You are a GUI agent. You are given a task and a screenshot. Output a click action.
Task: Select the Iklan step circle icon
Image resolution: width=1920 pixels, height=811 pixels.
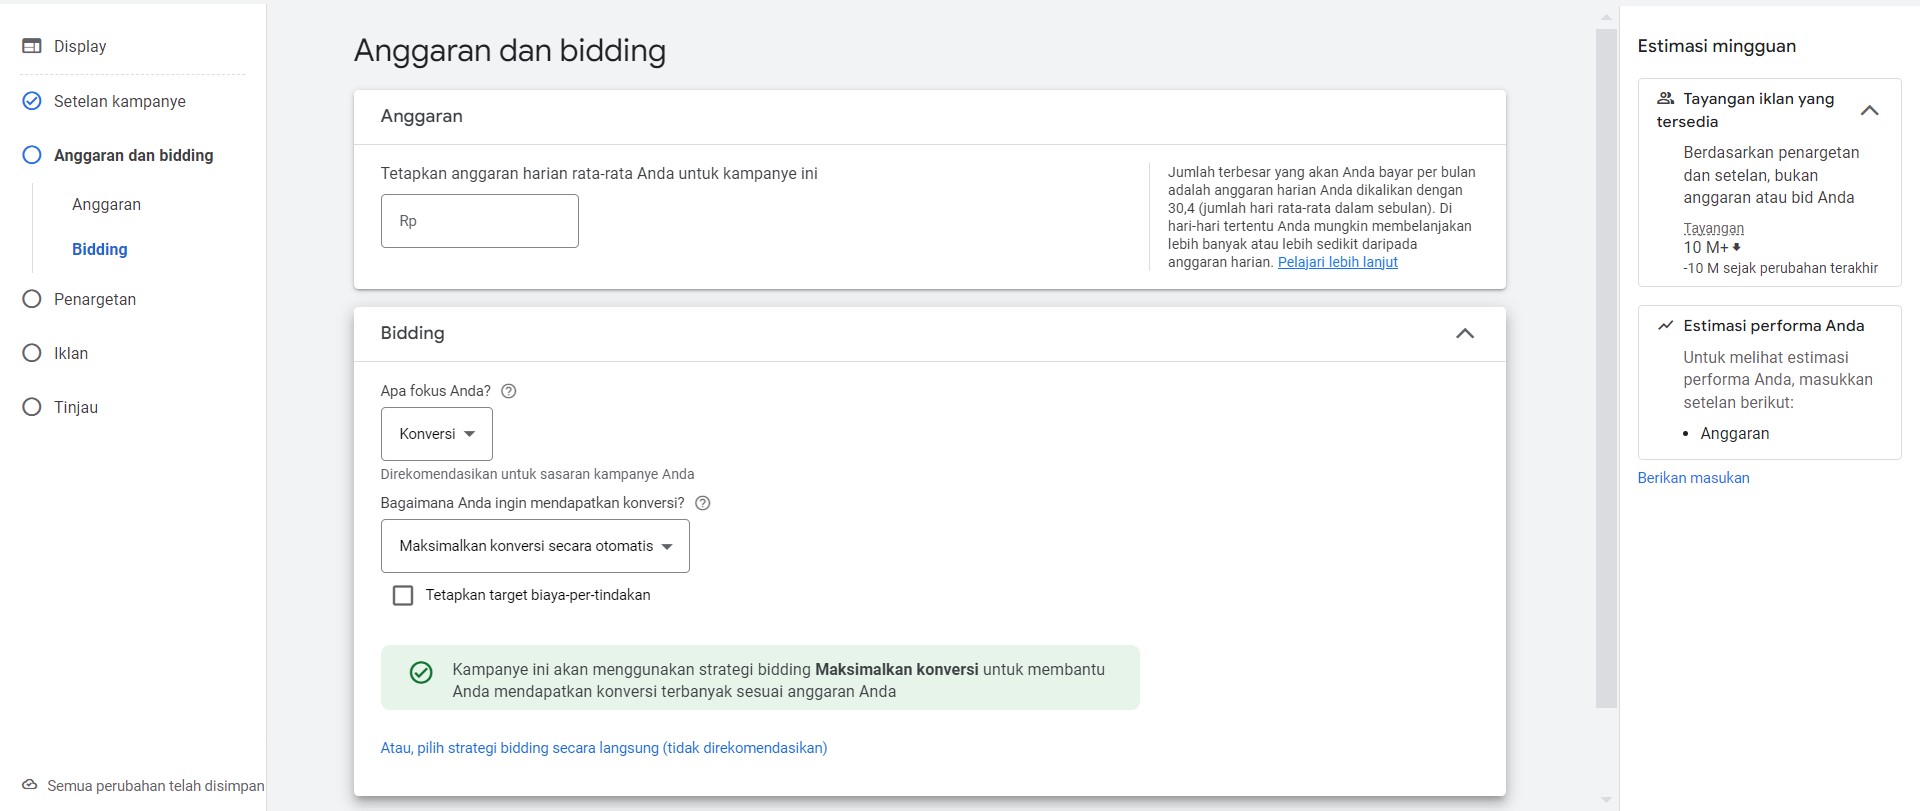[x=32, y=353]
